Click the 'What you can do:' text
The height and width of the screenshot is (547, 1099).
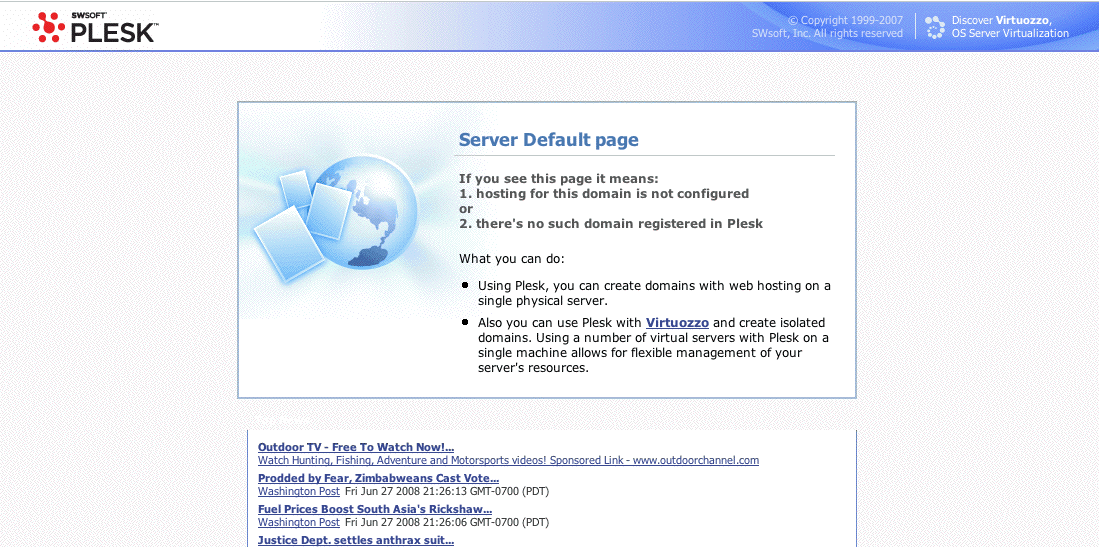[512, 259]
